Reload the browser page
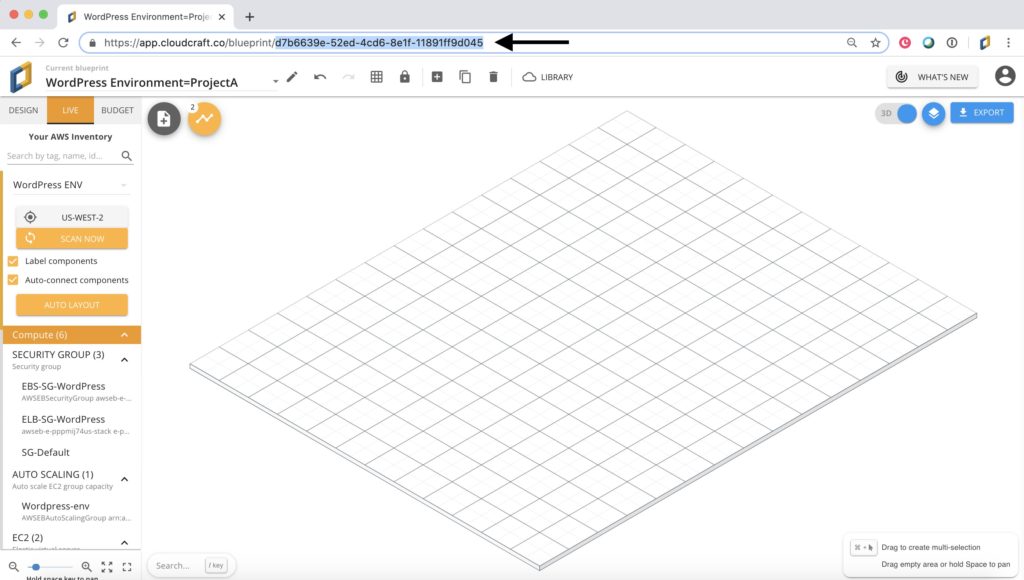1024x580 pixels. click(x=63, y=42)
